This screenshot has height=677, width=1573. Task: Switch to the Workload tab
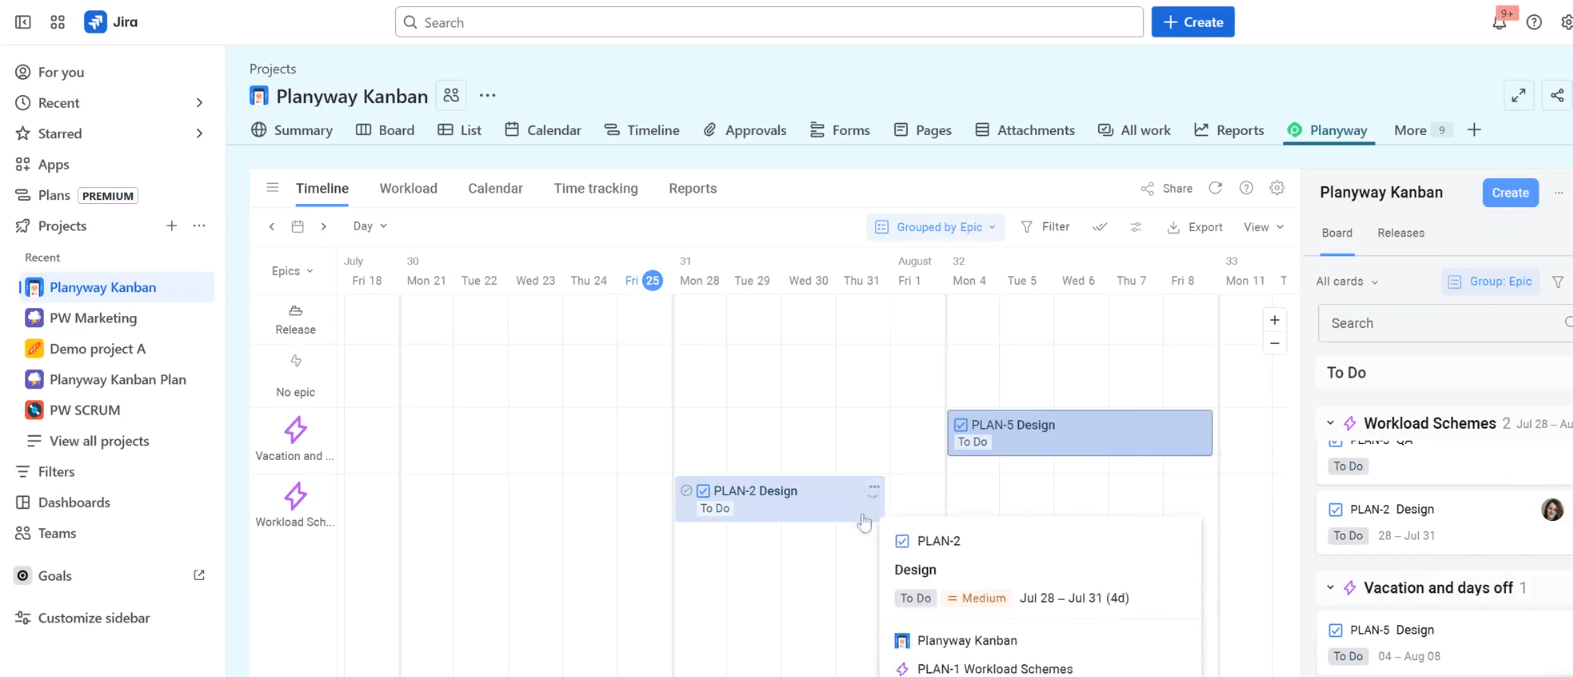click(x=408, y=188)
